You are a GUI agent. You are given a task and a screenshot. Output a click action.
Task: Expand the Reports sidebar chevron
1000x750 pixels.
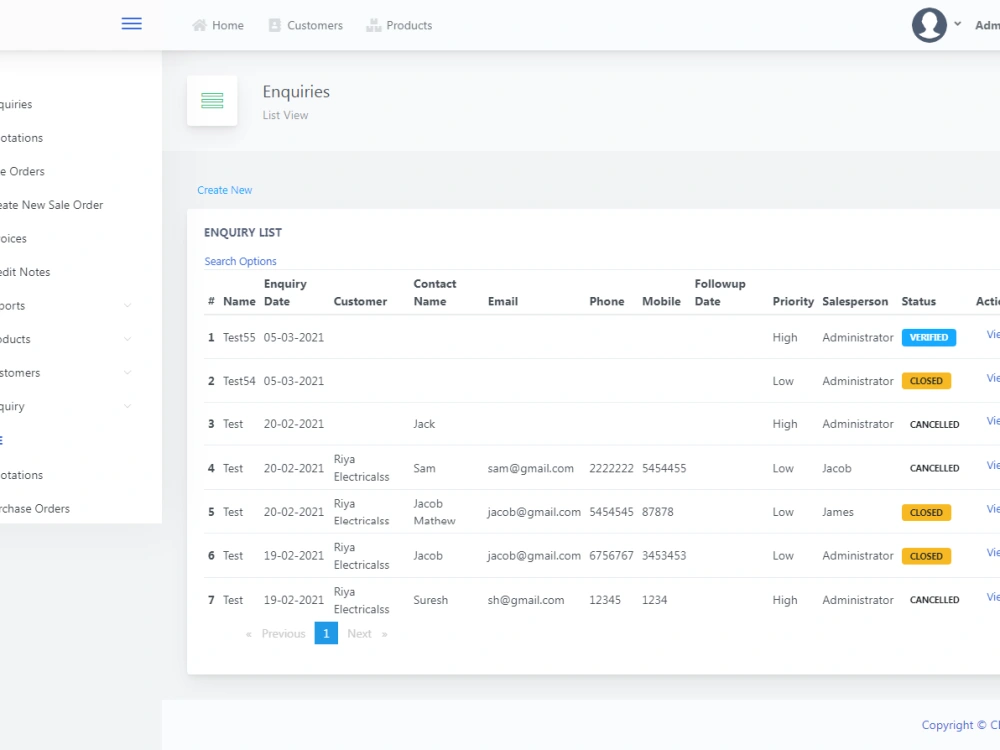click(x=128, y=305)
